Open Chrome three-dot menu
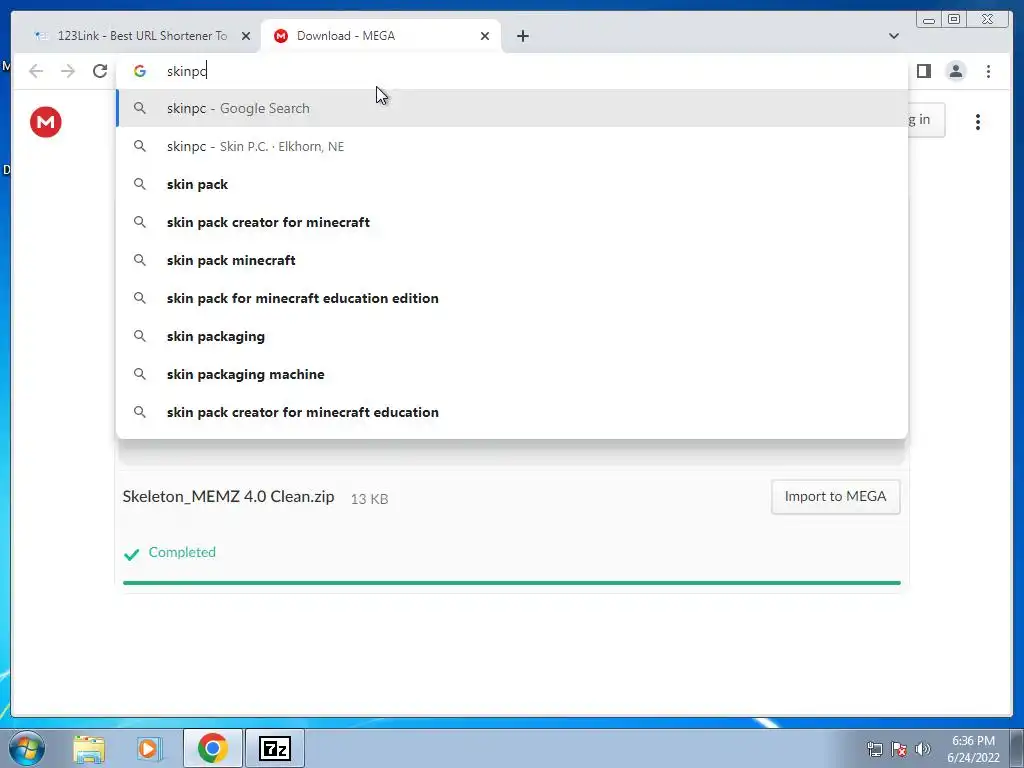1024x768 pixels. pyautogui.click(x=989, y=71)
